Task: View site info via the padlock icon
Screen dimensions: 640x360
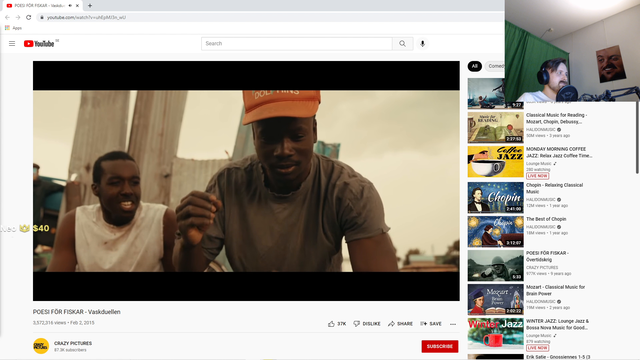Action: coord(42,18)
